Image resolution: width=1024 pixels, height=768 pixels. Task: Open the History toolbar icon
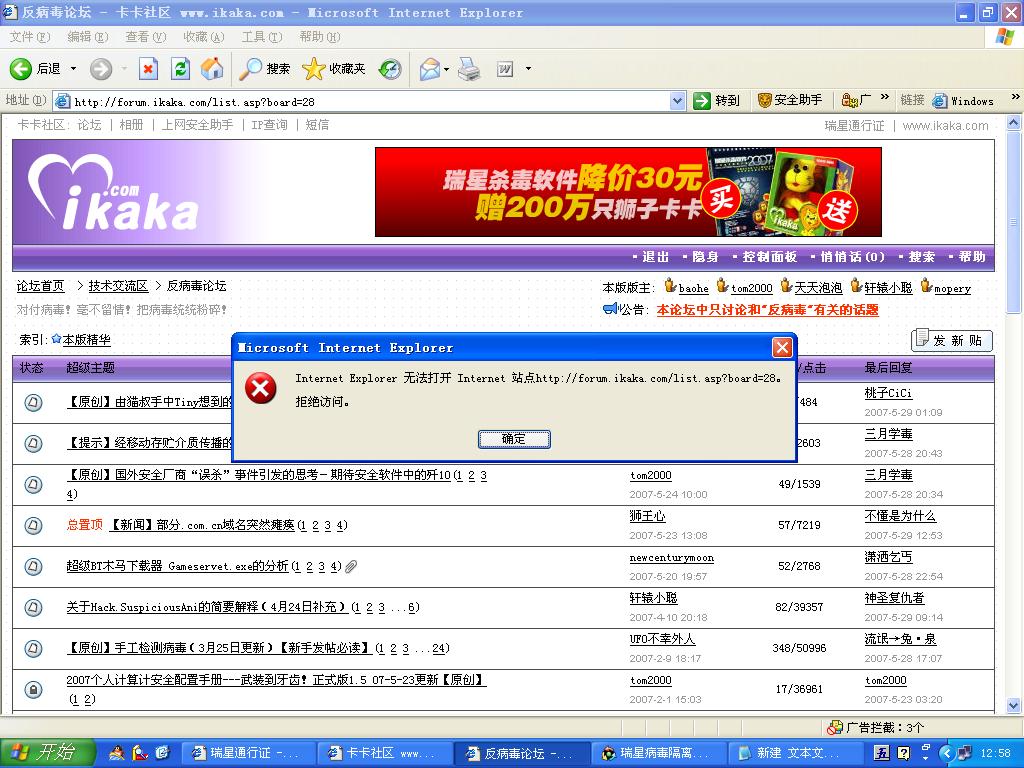point(390,69)
